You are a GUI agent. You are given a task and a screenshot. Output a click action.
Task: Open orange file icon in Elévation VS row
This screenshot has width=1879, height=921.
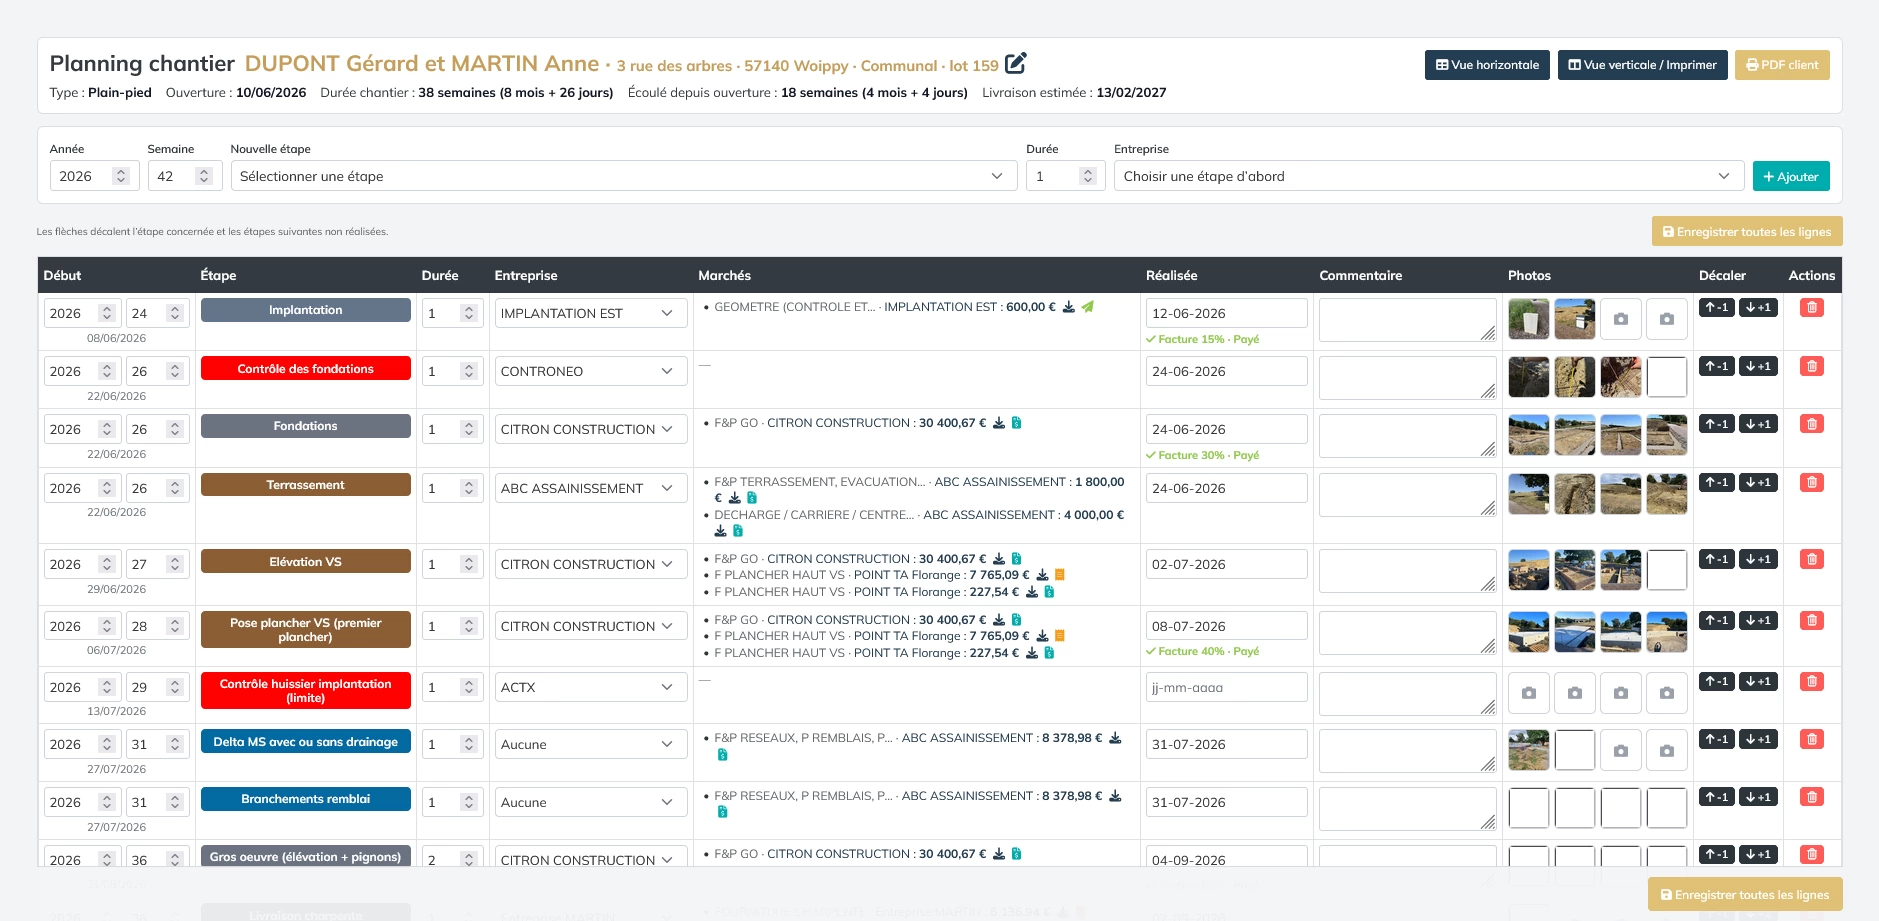tap(1060, 575)
